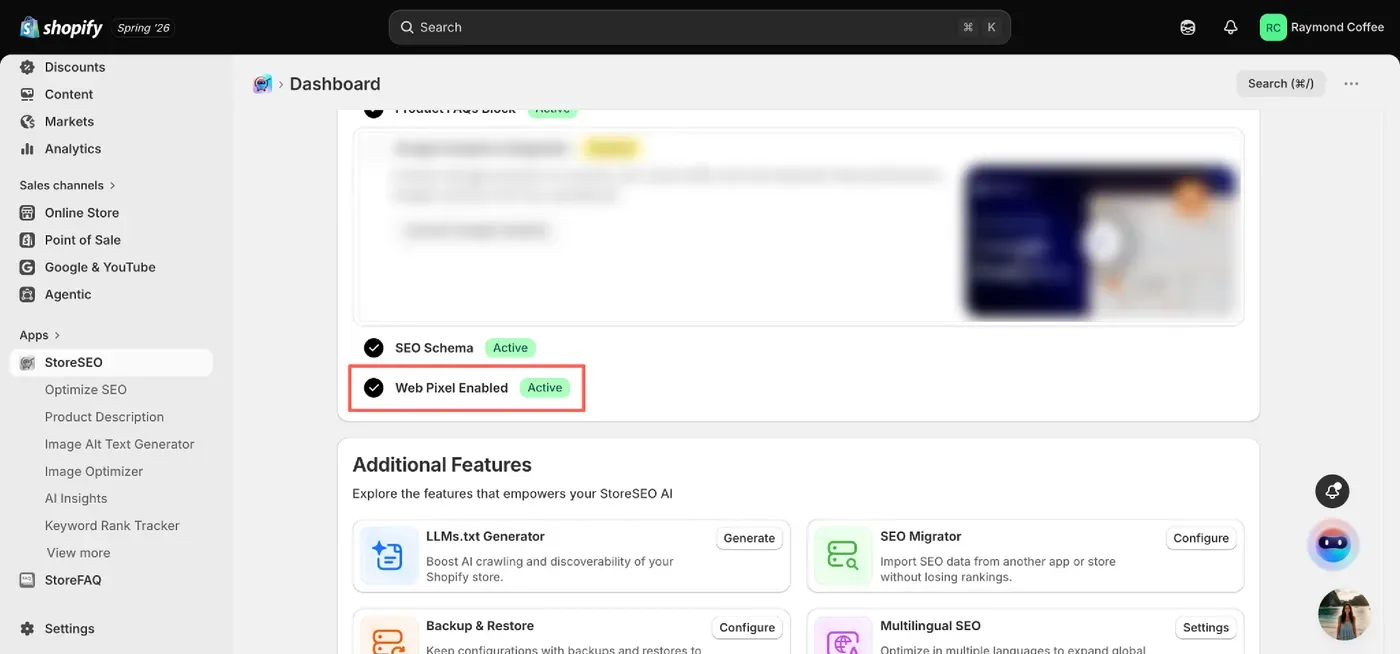The width and height of the screenshot is (1400, 654).
Task: Click the Raymond Coffee store name
Action: [x=1337, y=27]
